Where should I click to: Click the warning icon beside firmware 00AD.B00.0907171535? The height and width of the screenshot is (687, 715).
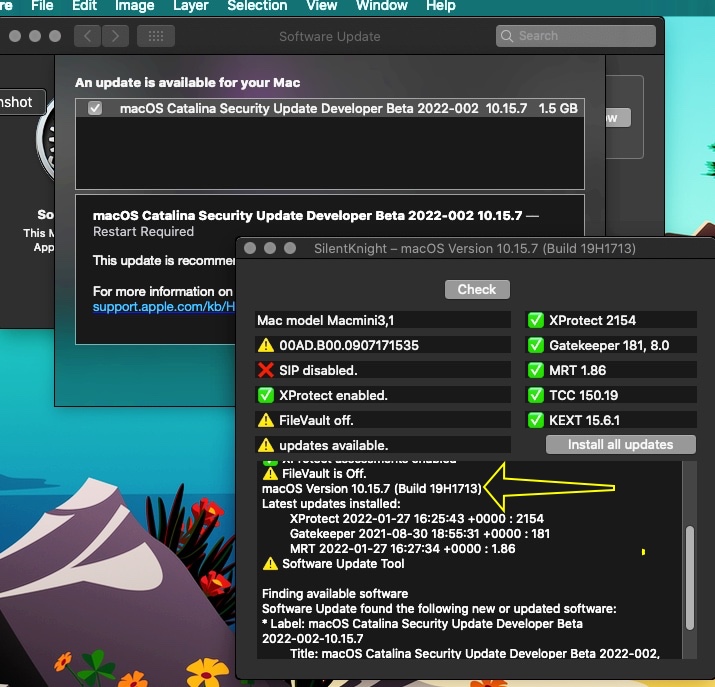[266, 346]
